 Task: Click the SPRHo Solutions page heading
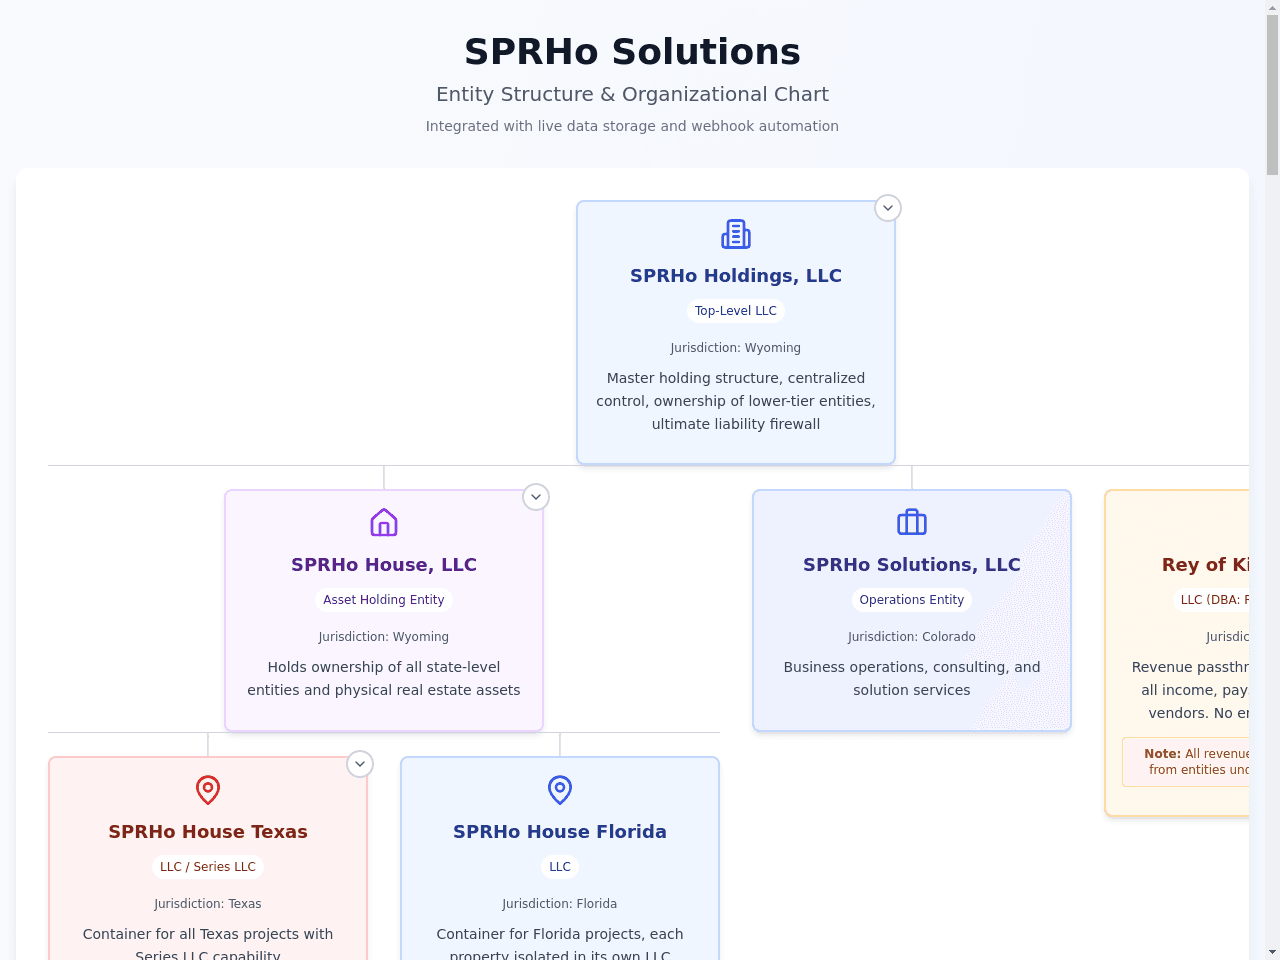(x=632, y=52)
